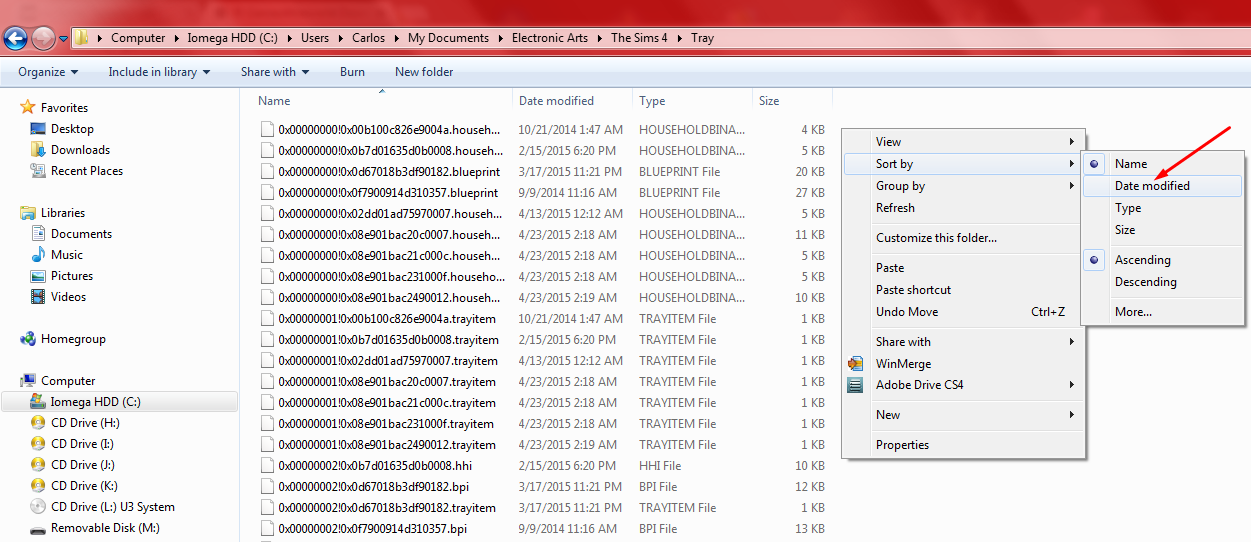1251x542 pixels.
Task: Select CD Drive (K:) icon
Action: tap(38, 486)
